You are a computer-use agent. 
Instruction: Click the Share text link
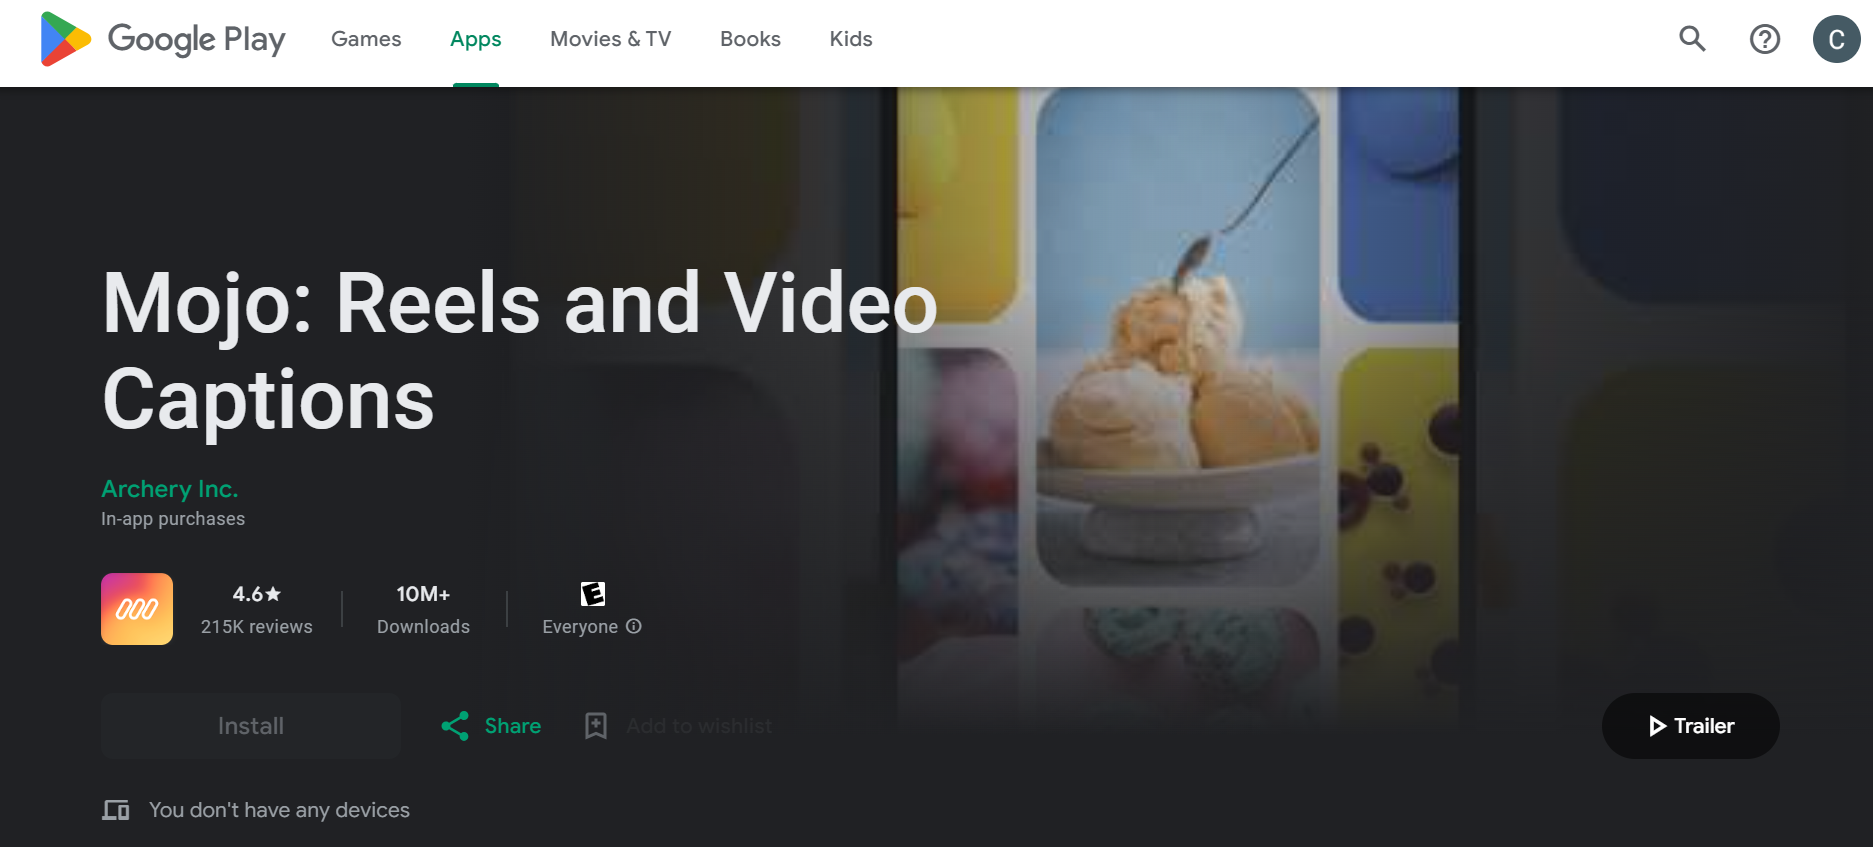(513, 726)
